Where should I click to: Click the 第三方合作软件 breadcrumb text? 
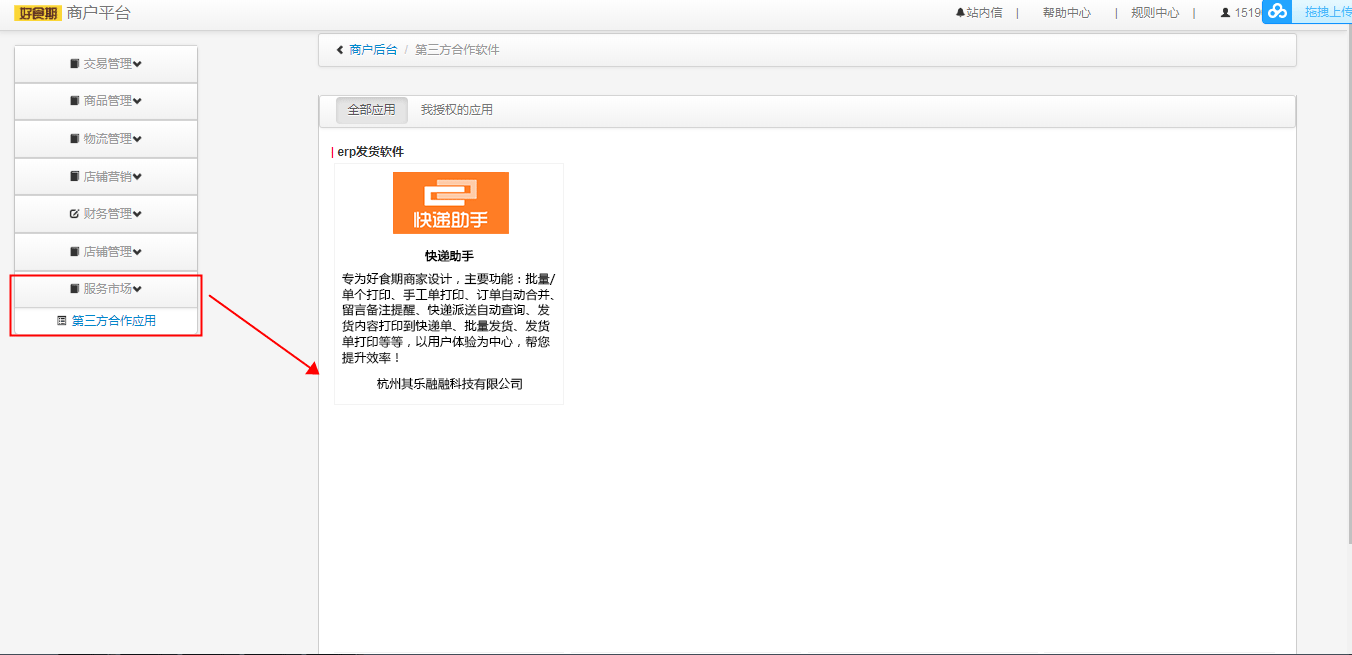(x=457, y=49)
